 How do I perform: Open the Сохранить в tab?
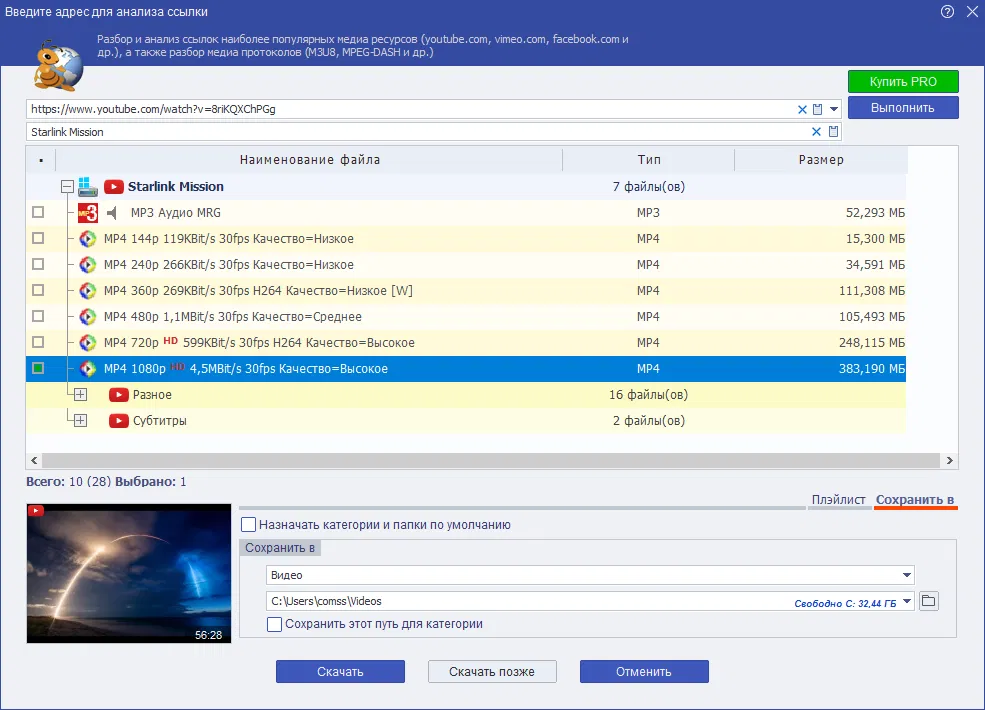(x=915, y=502)
